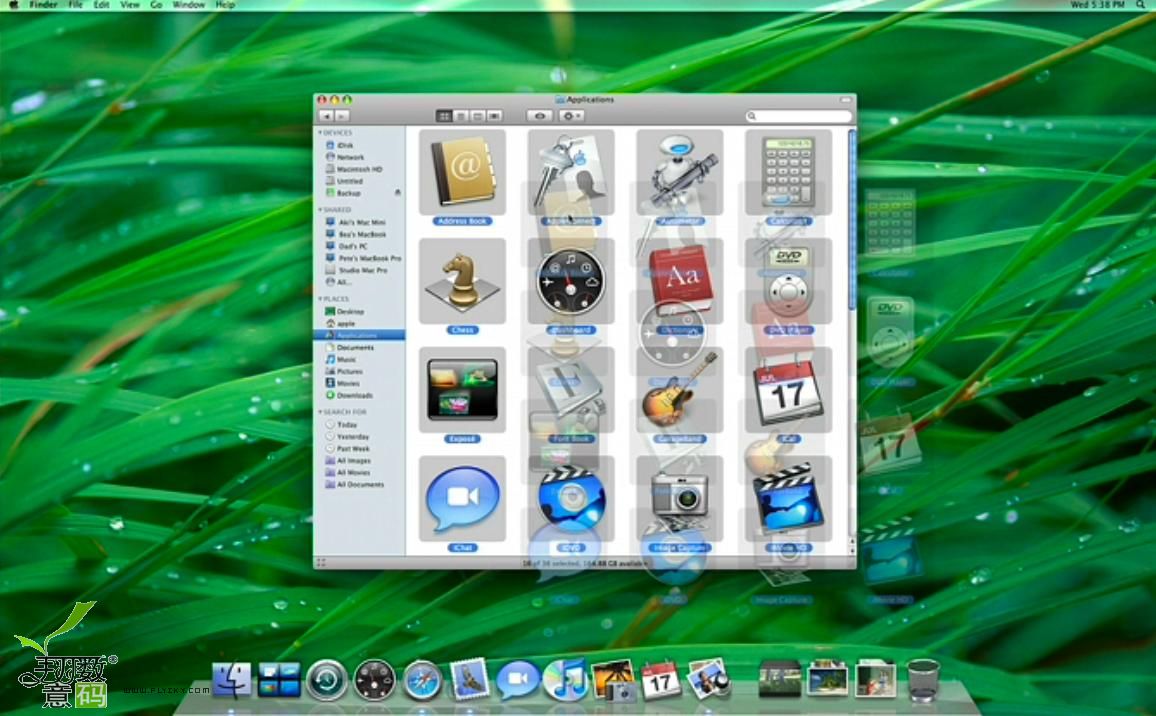Click the Applications window vertical scrollbar

click(852, 219)
